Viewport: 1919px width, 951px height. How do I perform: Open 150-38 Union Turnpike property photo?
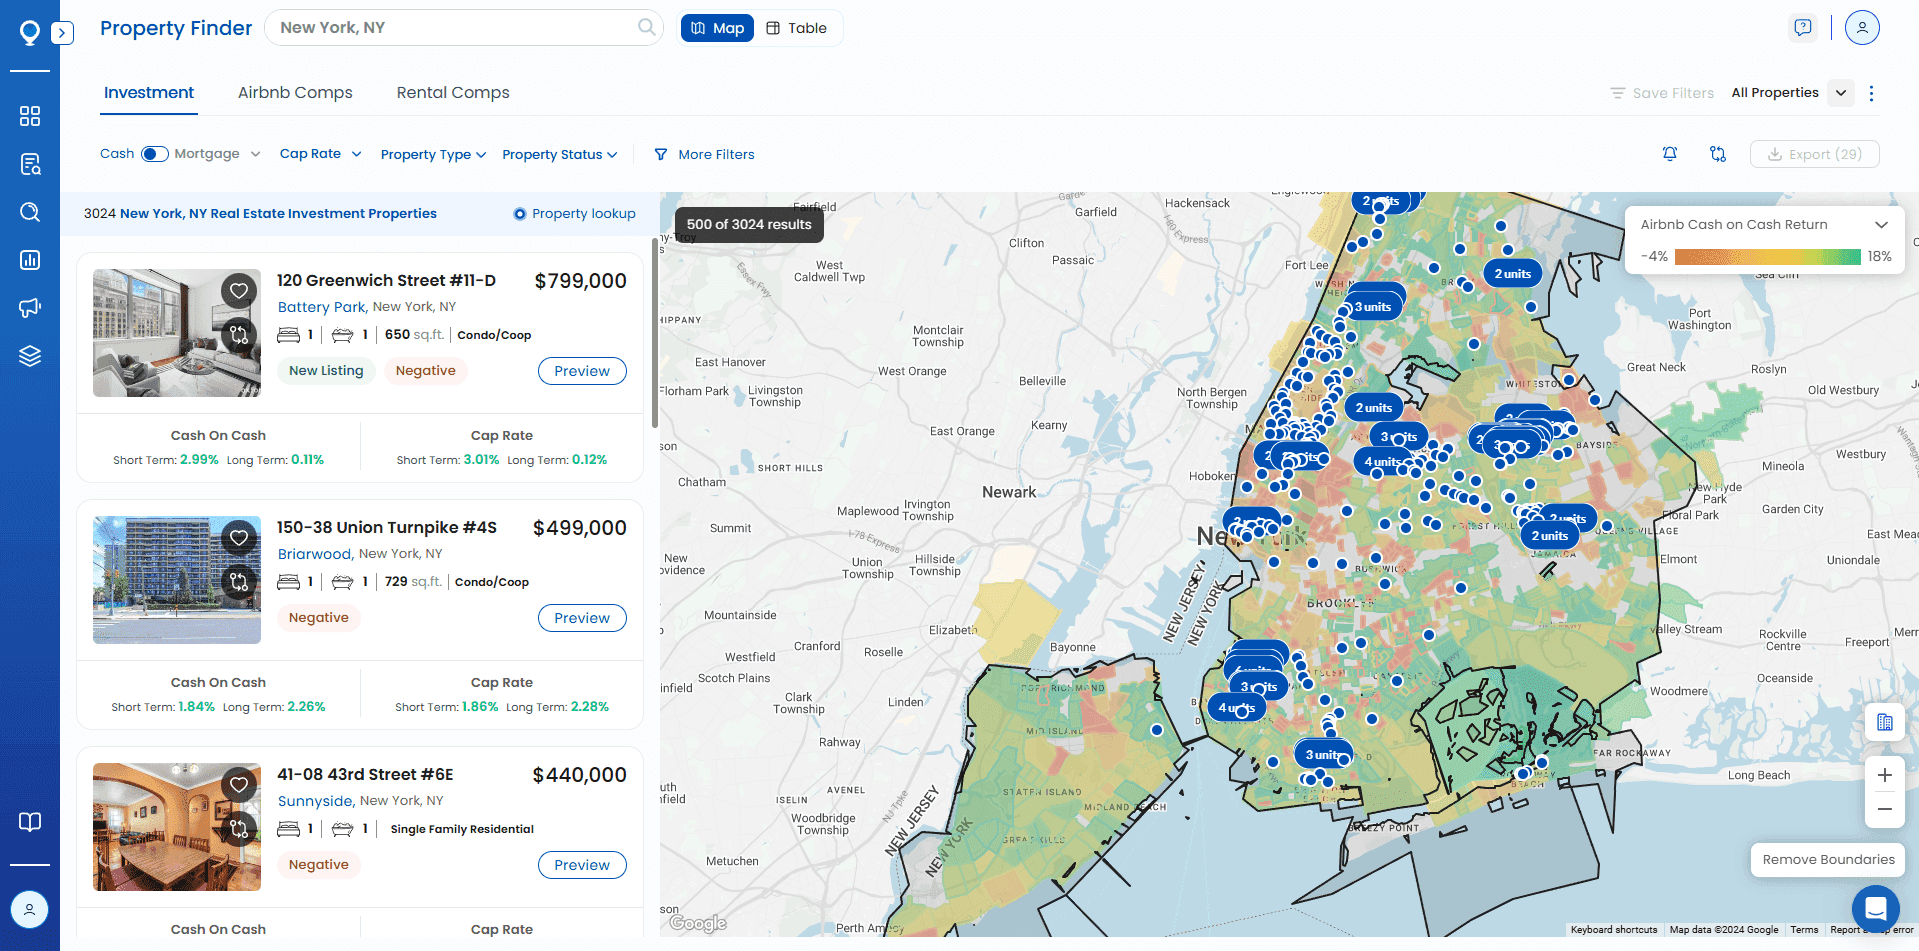tap(177, 580)
